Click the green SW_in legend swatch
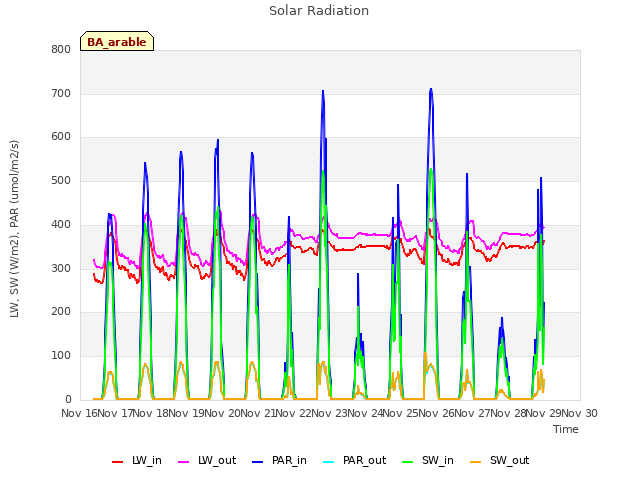The height and width of the screenshot is (480, 640). [x=408, y=462]
